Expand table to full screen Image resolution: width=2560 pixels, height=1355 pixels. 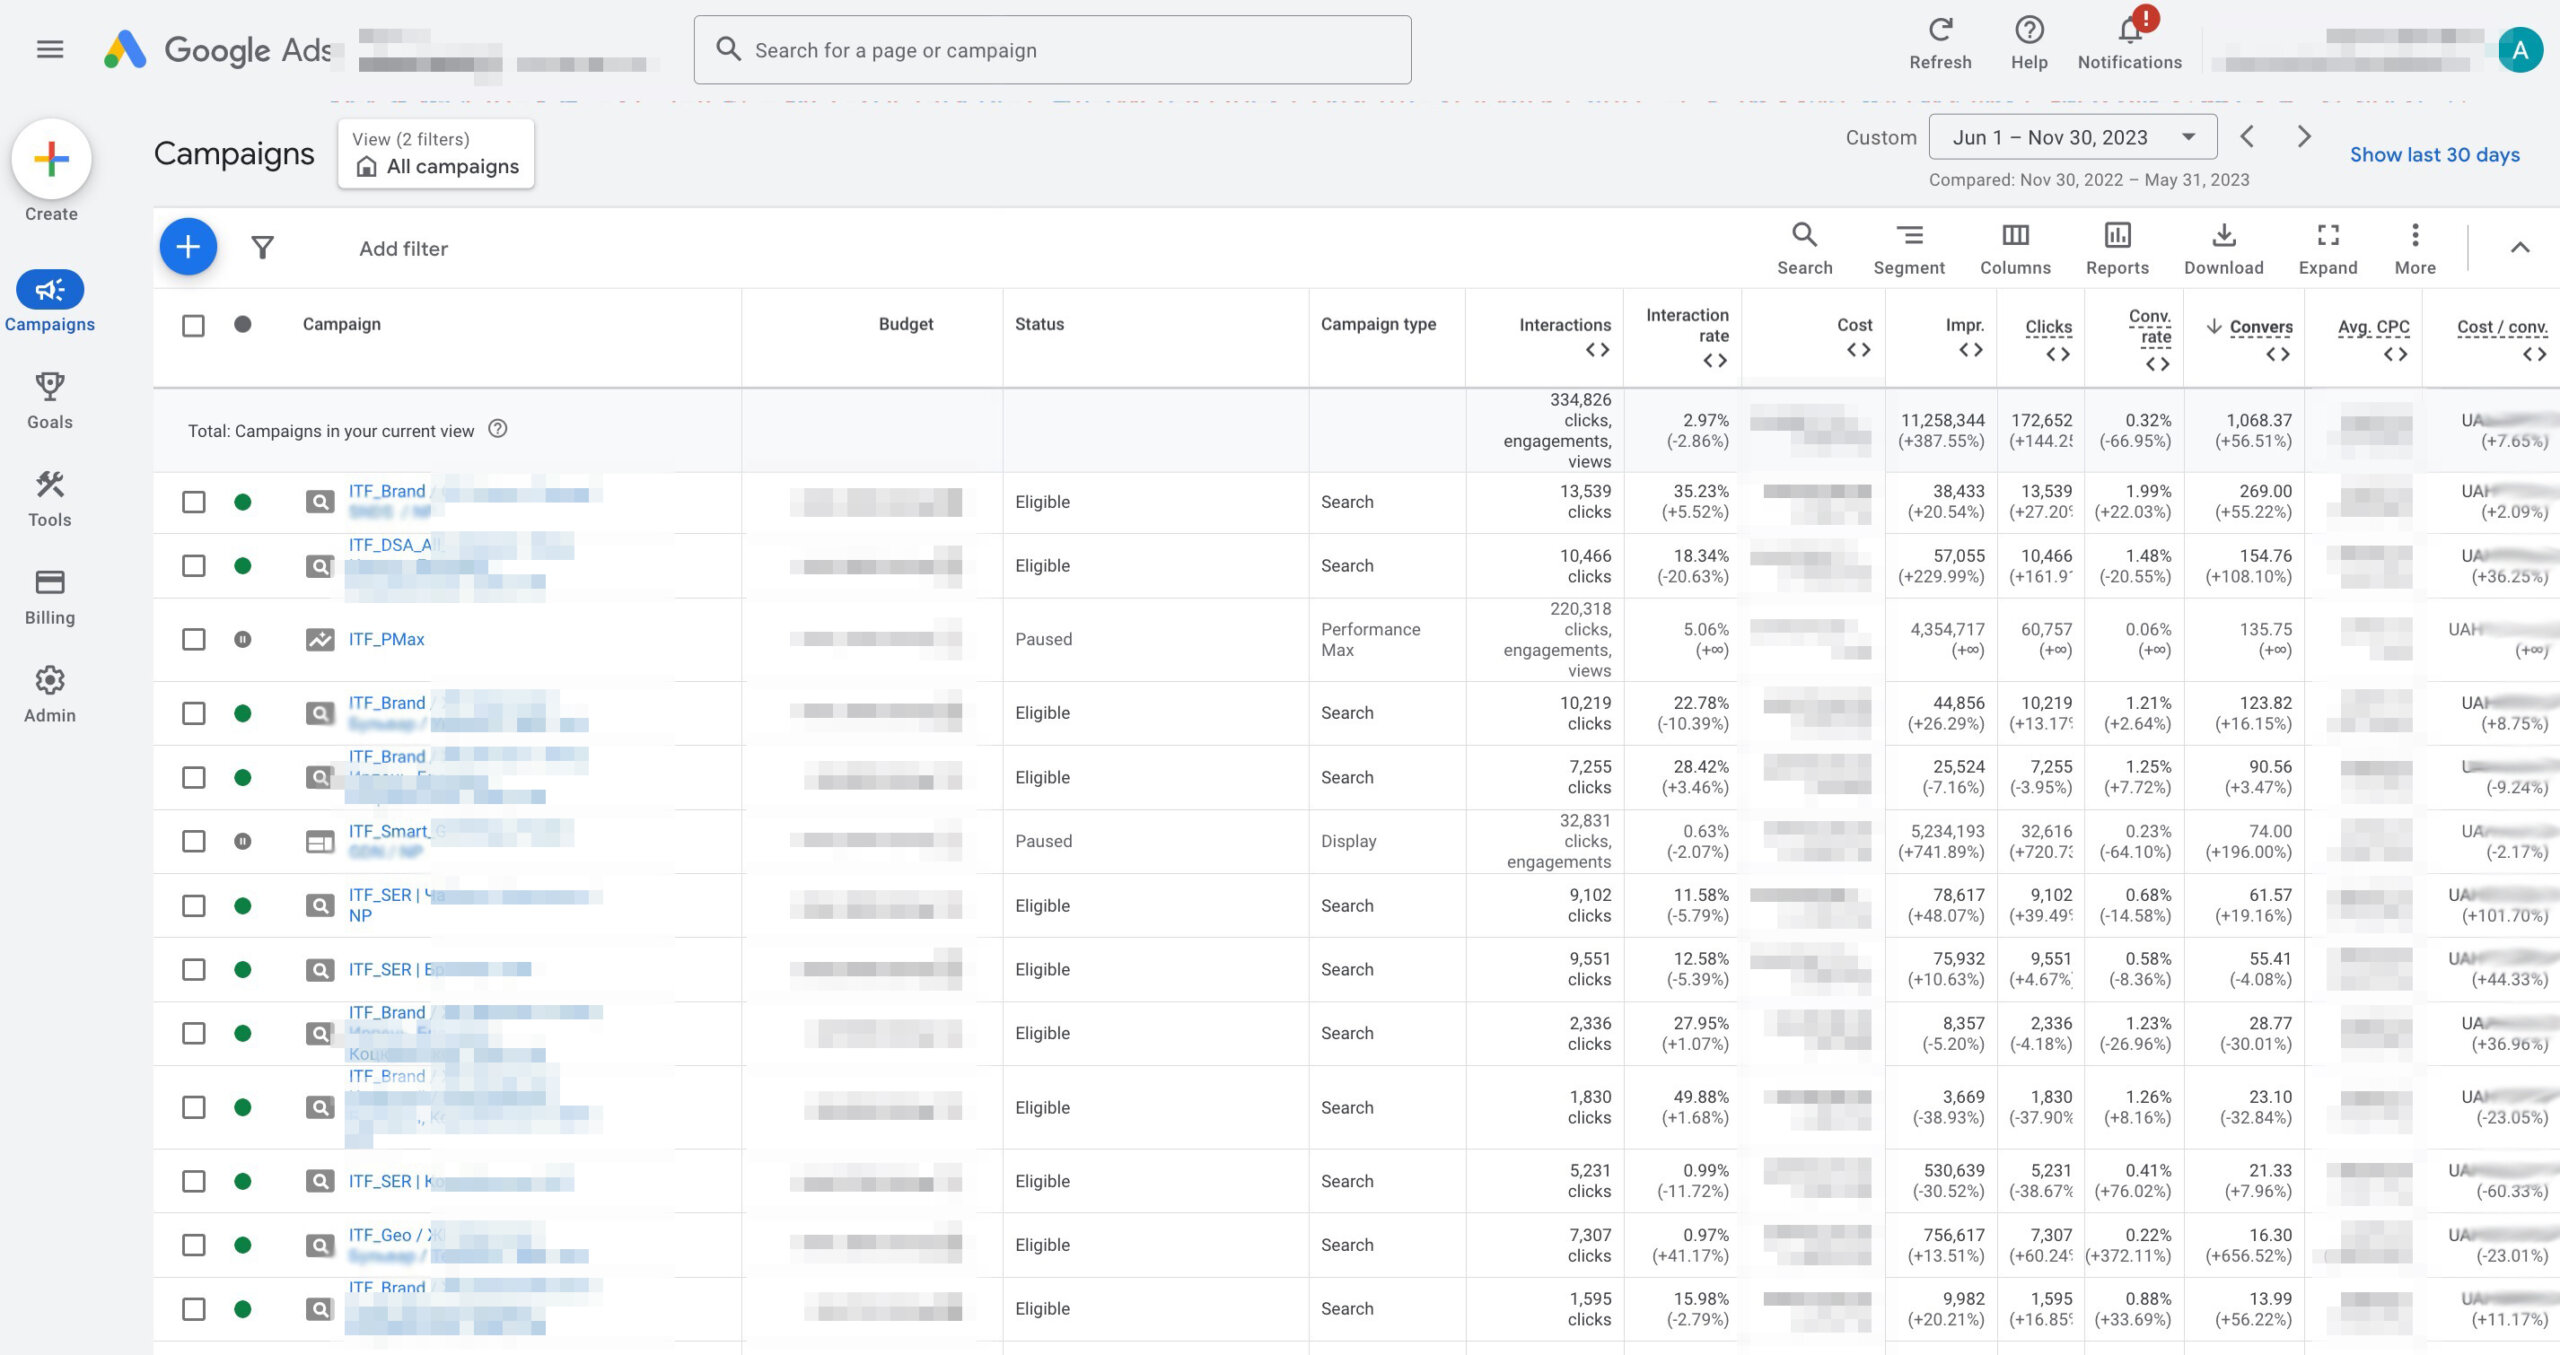coord(2327,247)
